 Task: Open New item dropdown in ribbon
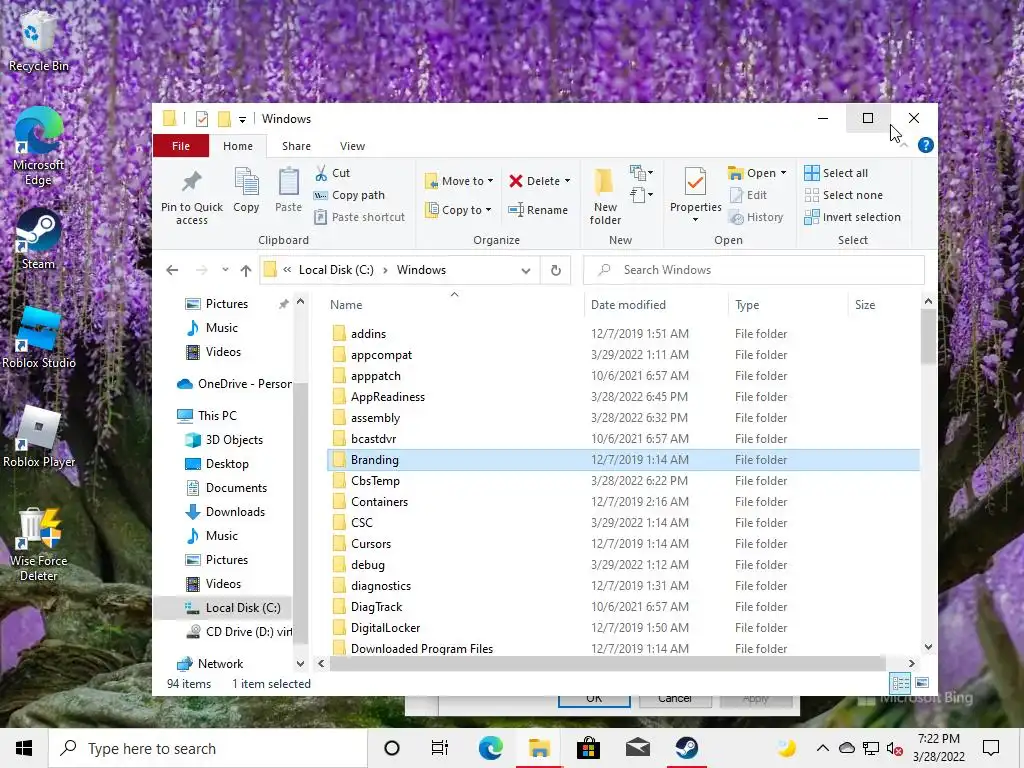pyautogui.click(x=641, y=173)
